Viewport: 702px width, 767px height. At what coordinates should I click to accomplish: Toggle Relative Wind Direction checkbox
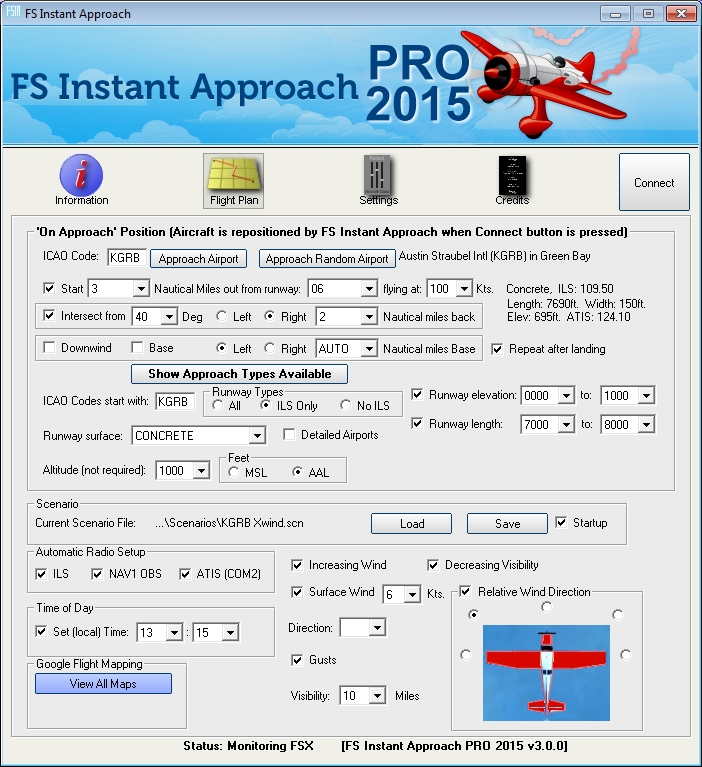click(x=465, y=591)
